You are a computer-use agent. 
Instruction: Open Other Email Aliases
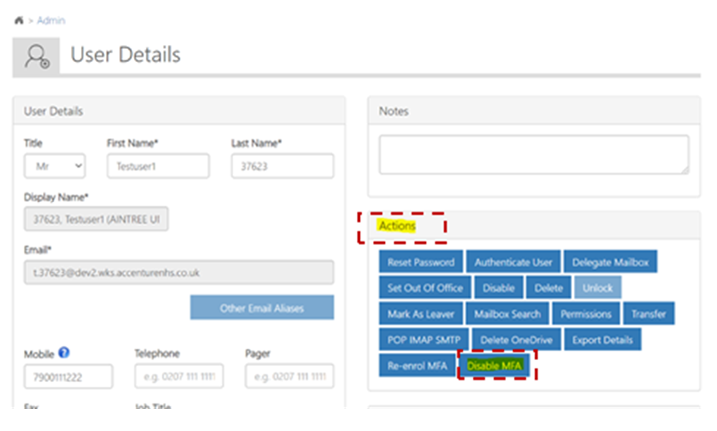(262, 308)
